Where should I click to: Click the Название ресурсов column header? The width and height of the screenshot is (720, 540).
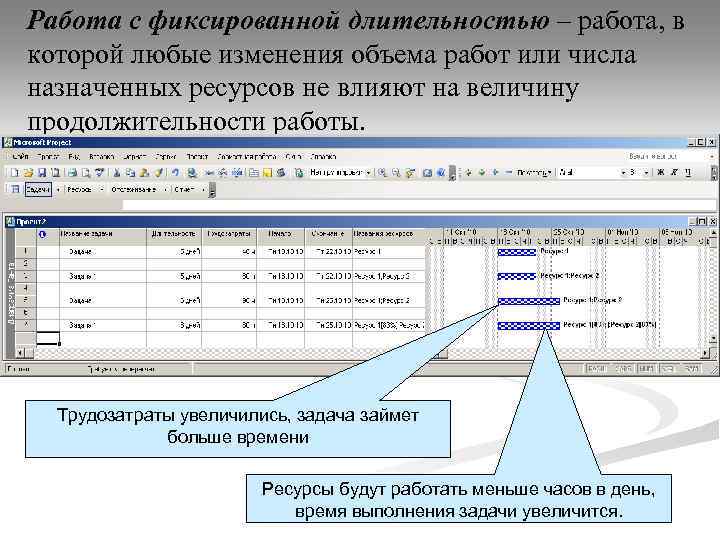point(390,234)
